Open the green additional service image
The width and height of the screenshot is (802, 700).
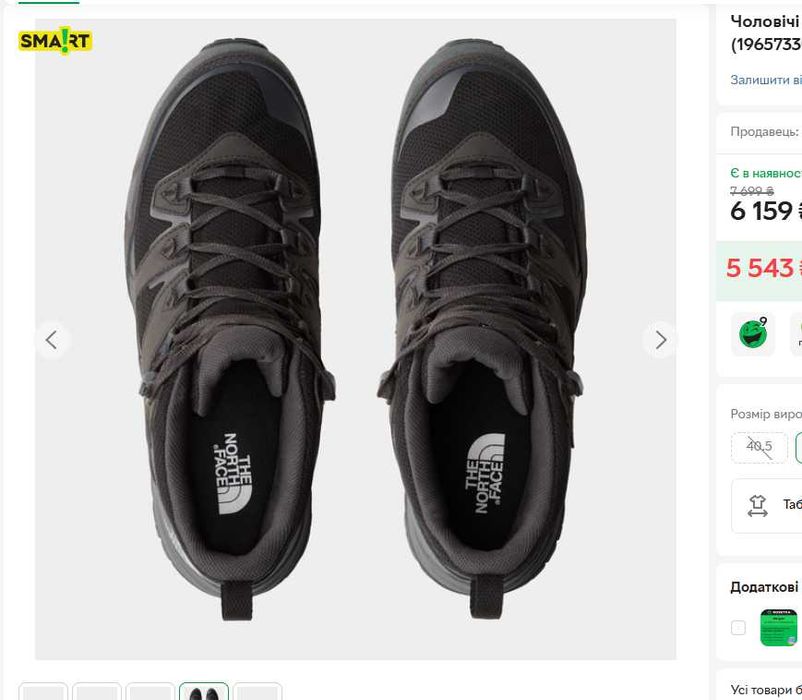click(779, 627)
